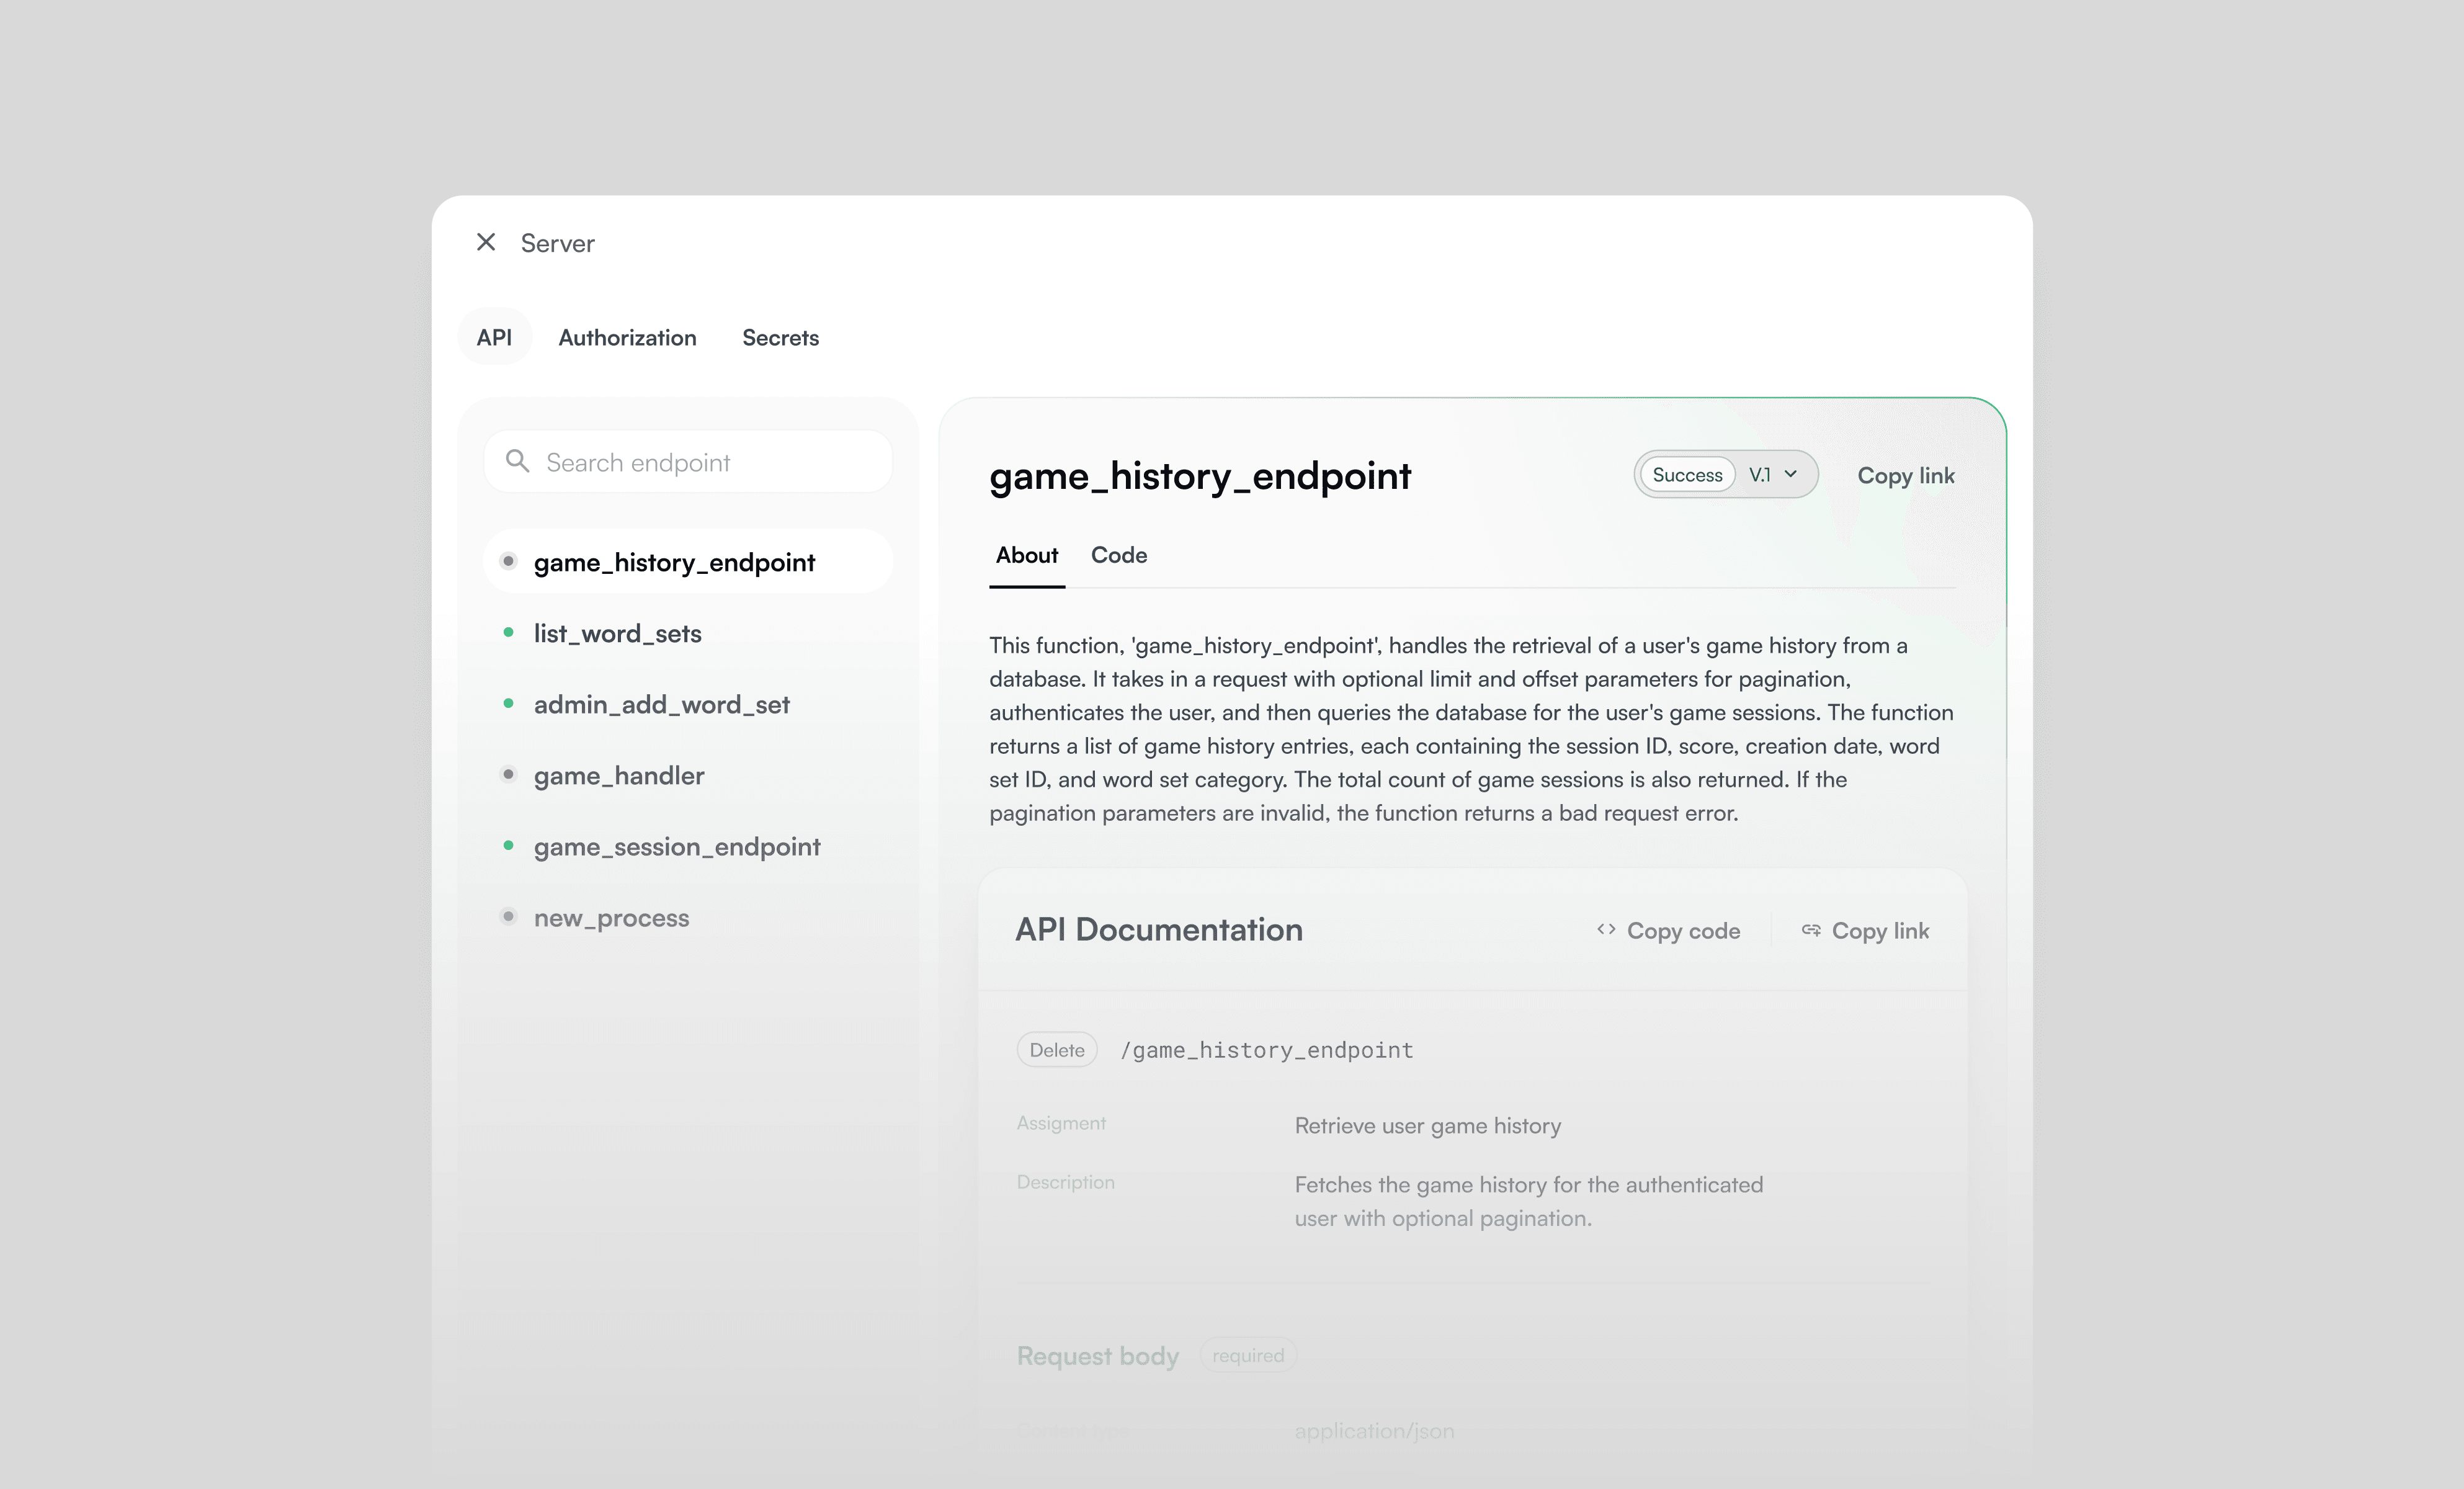Click green dot beside game_session_endpoint
The image size is (2464, 1489).
(x=508, y=845)
